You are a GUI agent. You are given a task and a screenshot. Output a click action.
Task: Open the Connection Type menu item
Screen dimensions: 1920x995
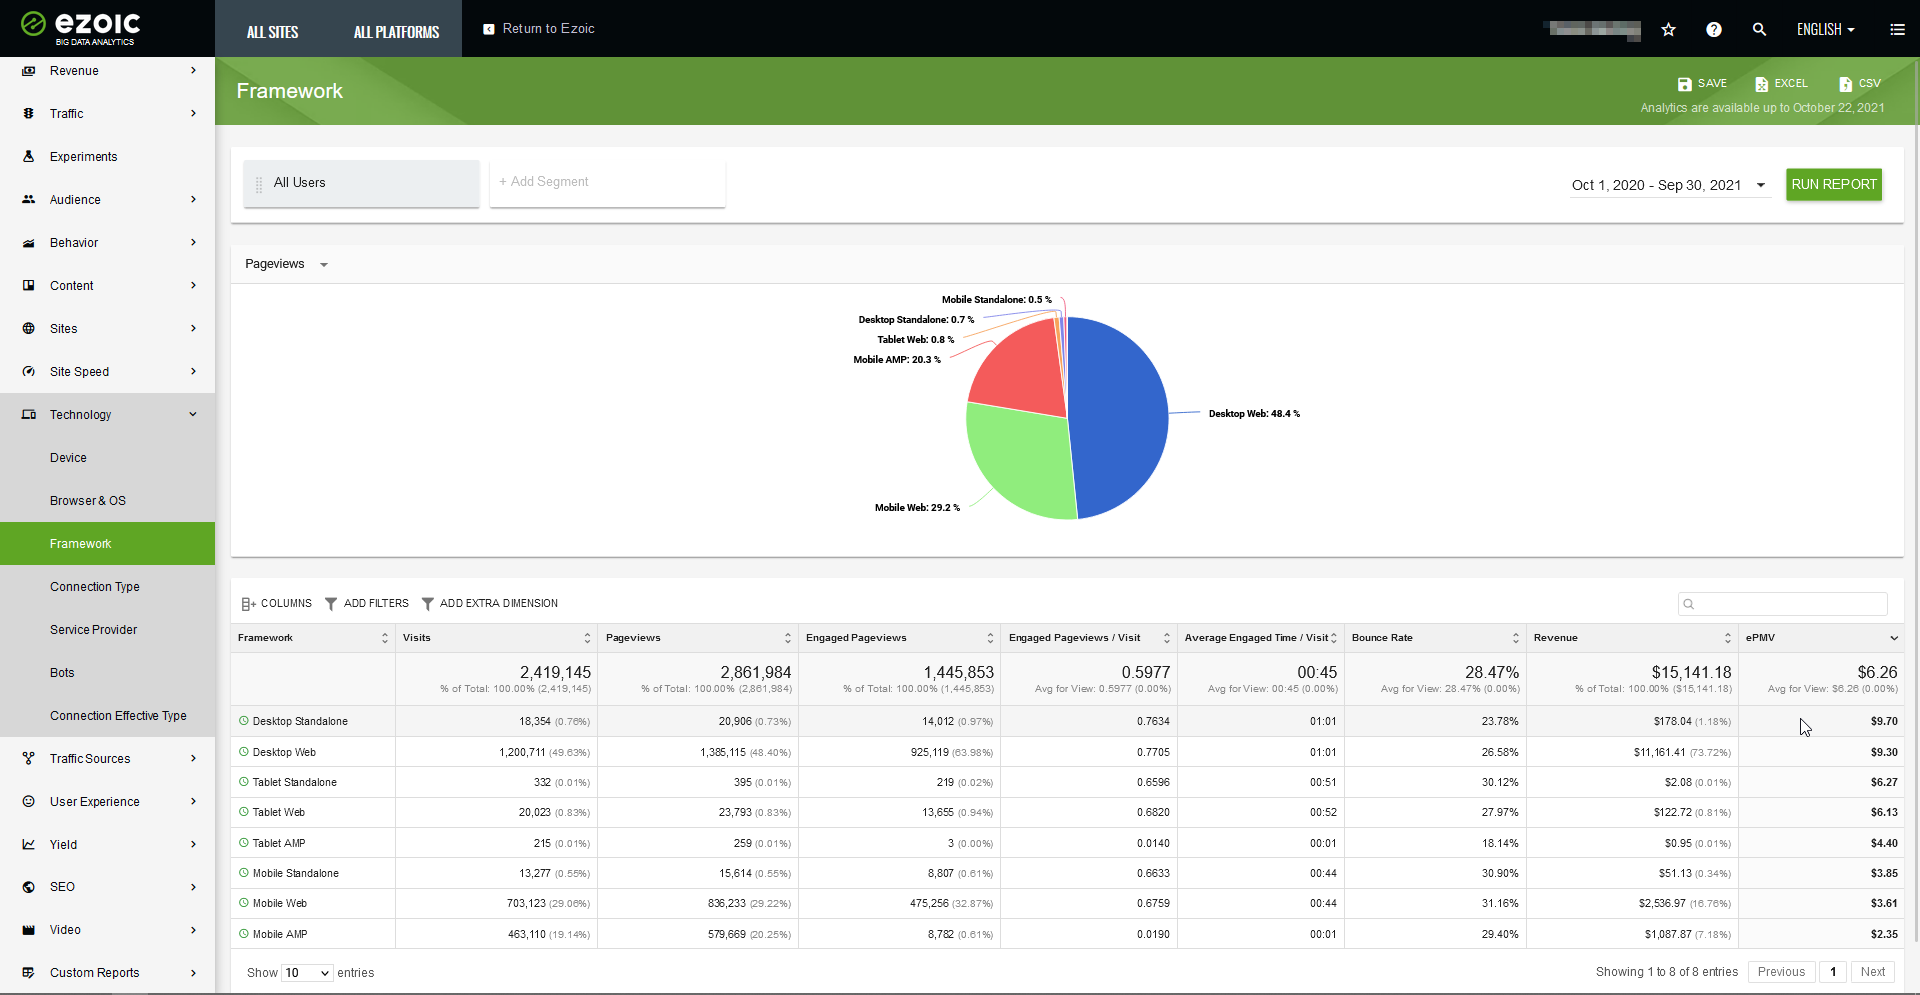[x=95, y=587]
